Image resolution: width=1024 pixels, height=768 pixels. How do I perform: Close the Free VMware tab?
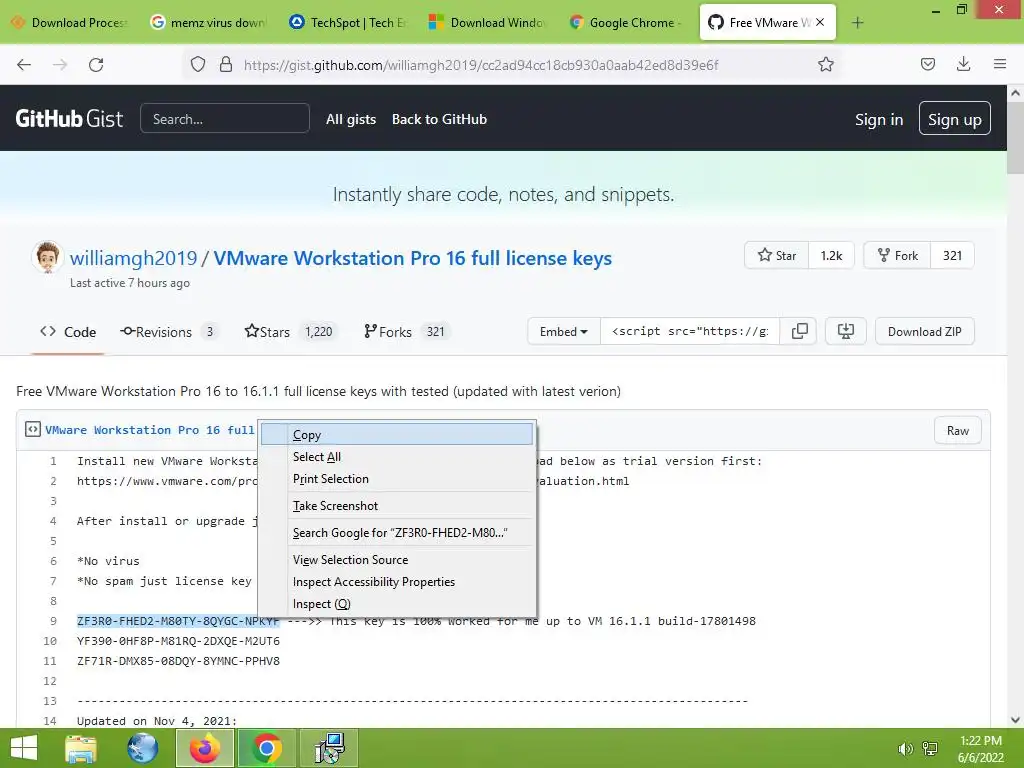820,22
